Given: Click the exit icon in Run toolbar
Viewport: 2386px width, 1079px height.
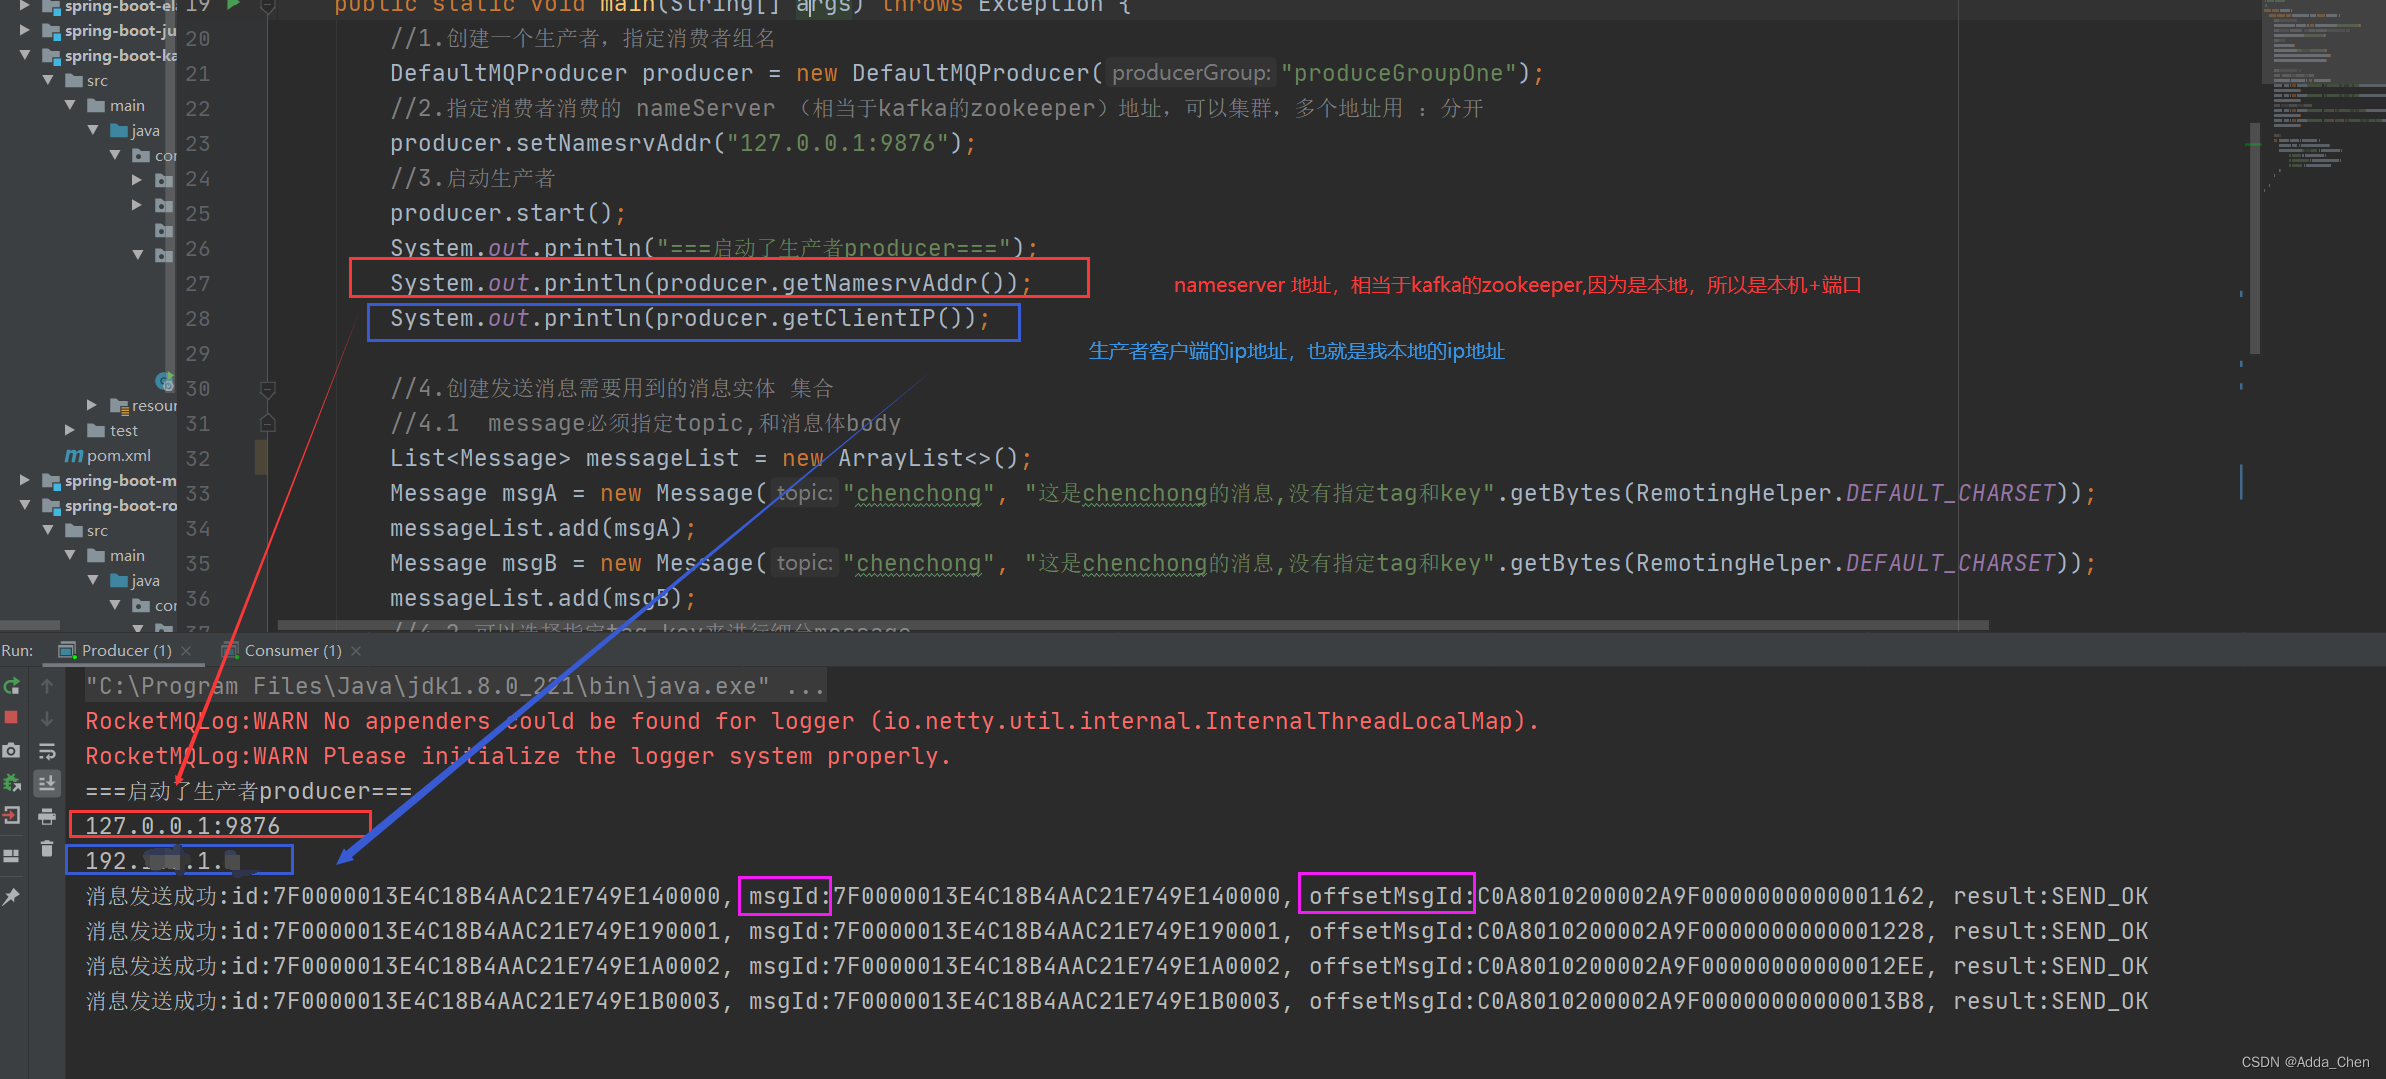Looking at the screenshot, I should [x=12, y=815].
